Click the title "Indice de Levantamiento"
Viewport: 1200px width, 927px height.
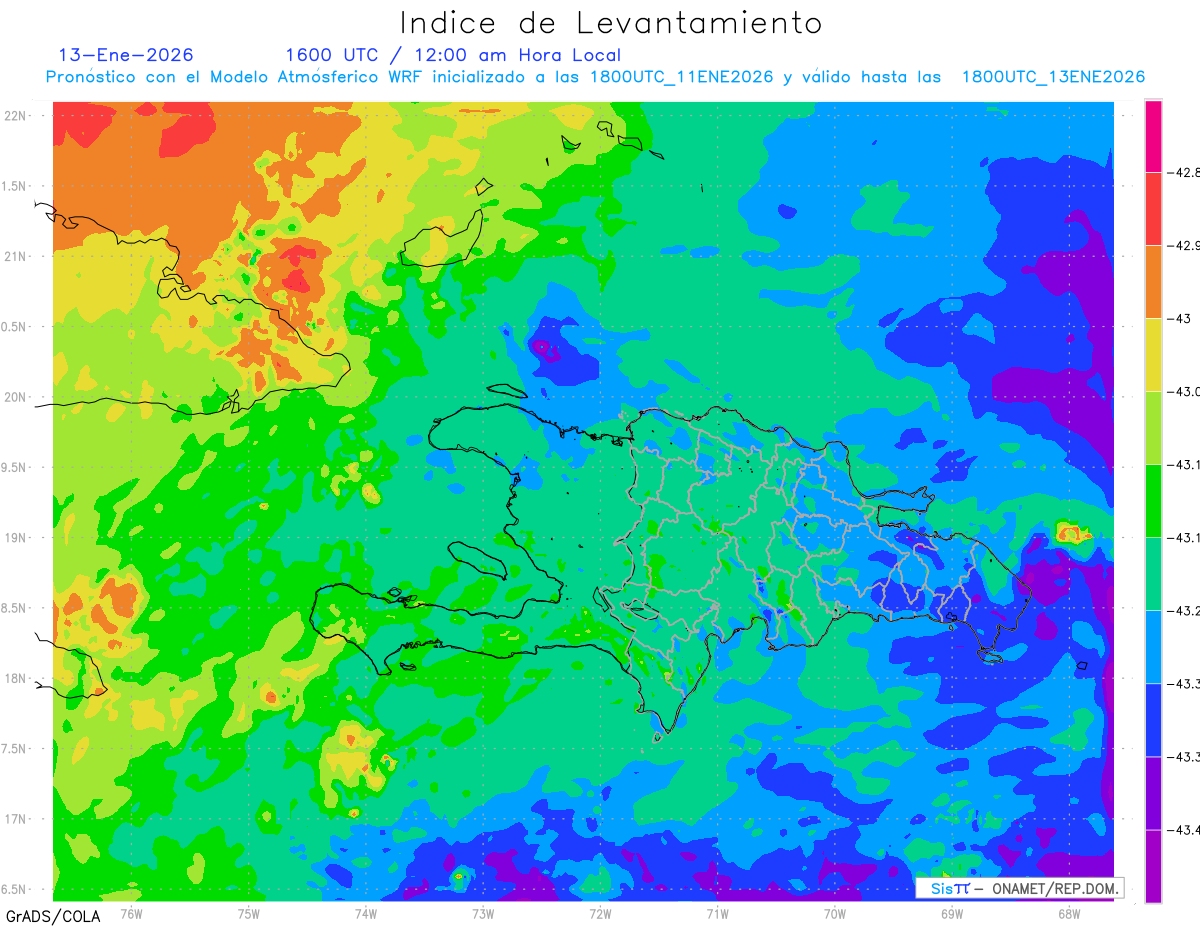tap(611, 23)
